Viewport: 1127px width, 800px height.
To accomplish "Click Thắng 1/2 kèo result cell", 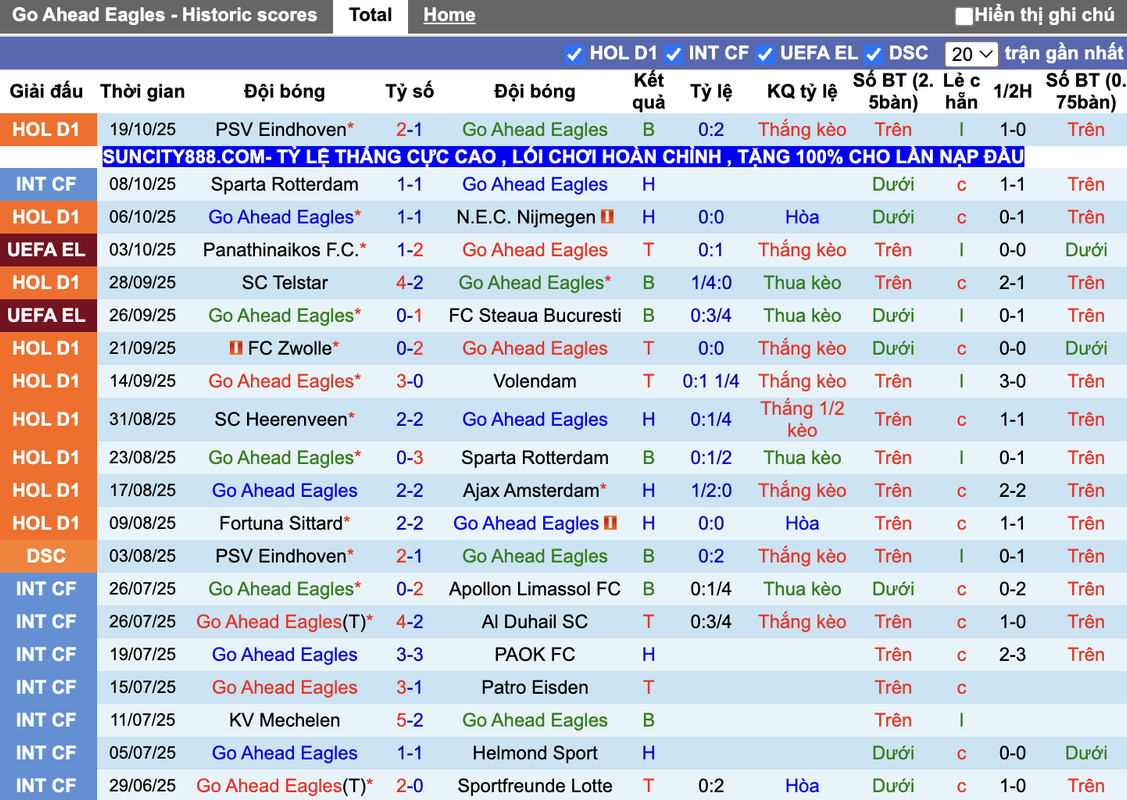I will click(x=802, y=419).
